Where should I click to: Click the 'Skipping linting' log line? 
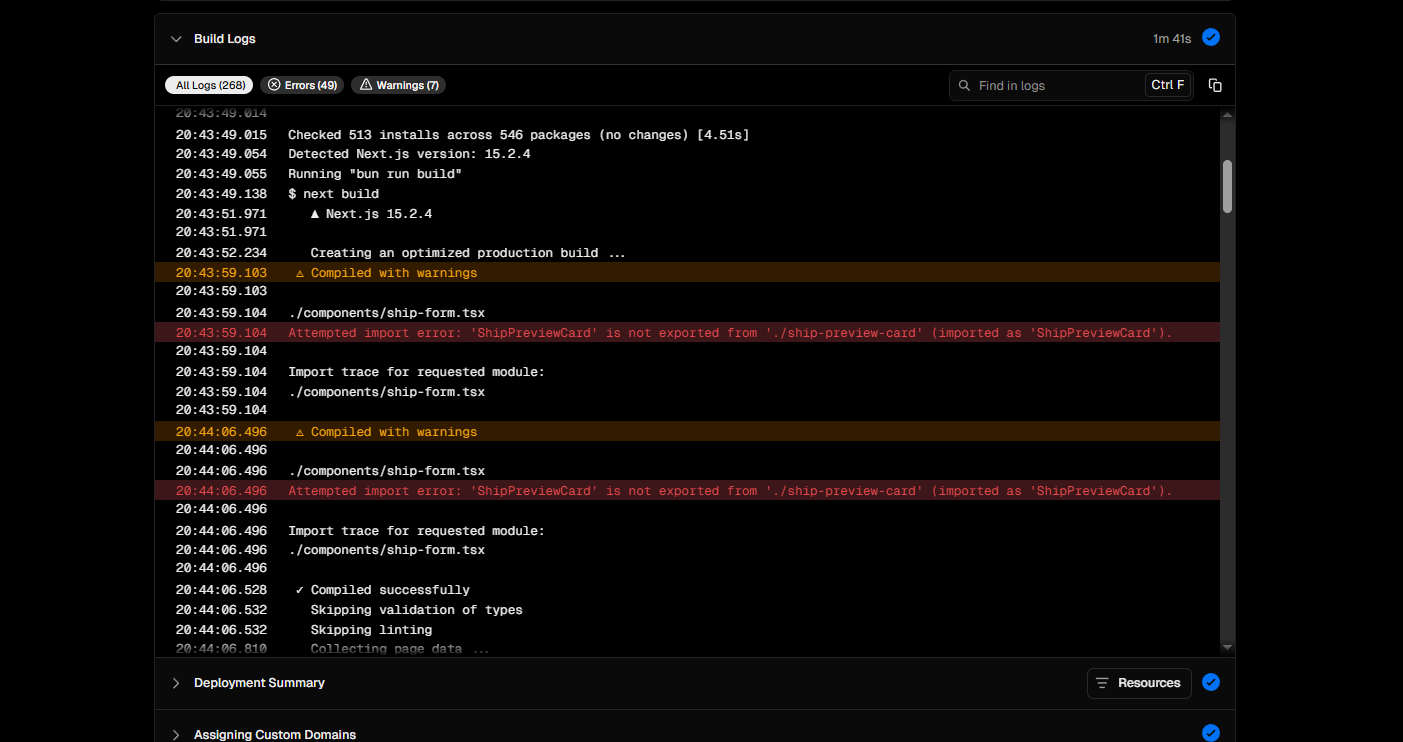coord(687,630)
